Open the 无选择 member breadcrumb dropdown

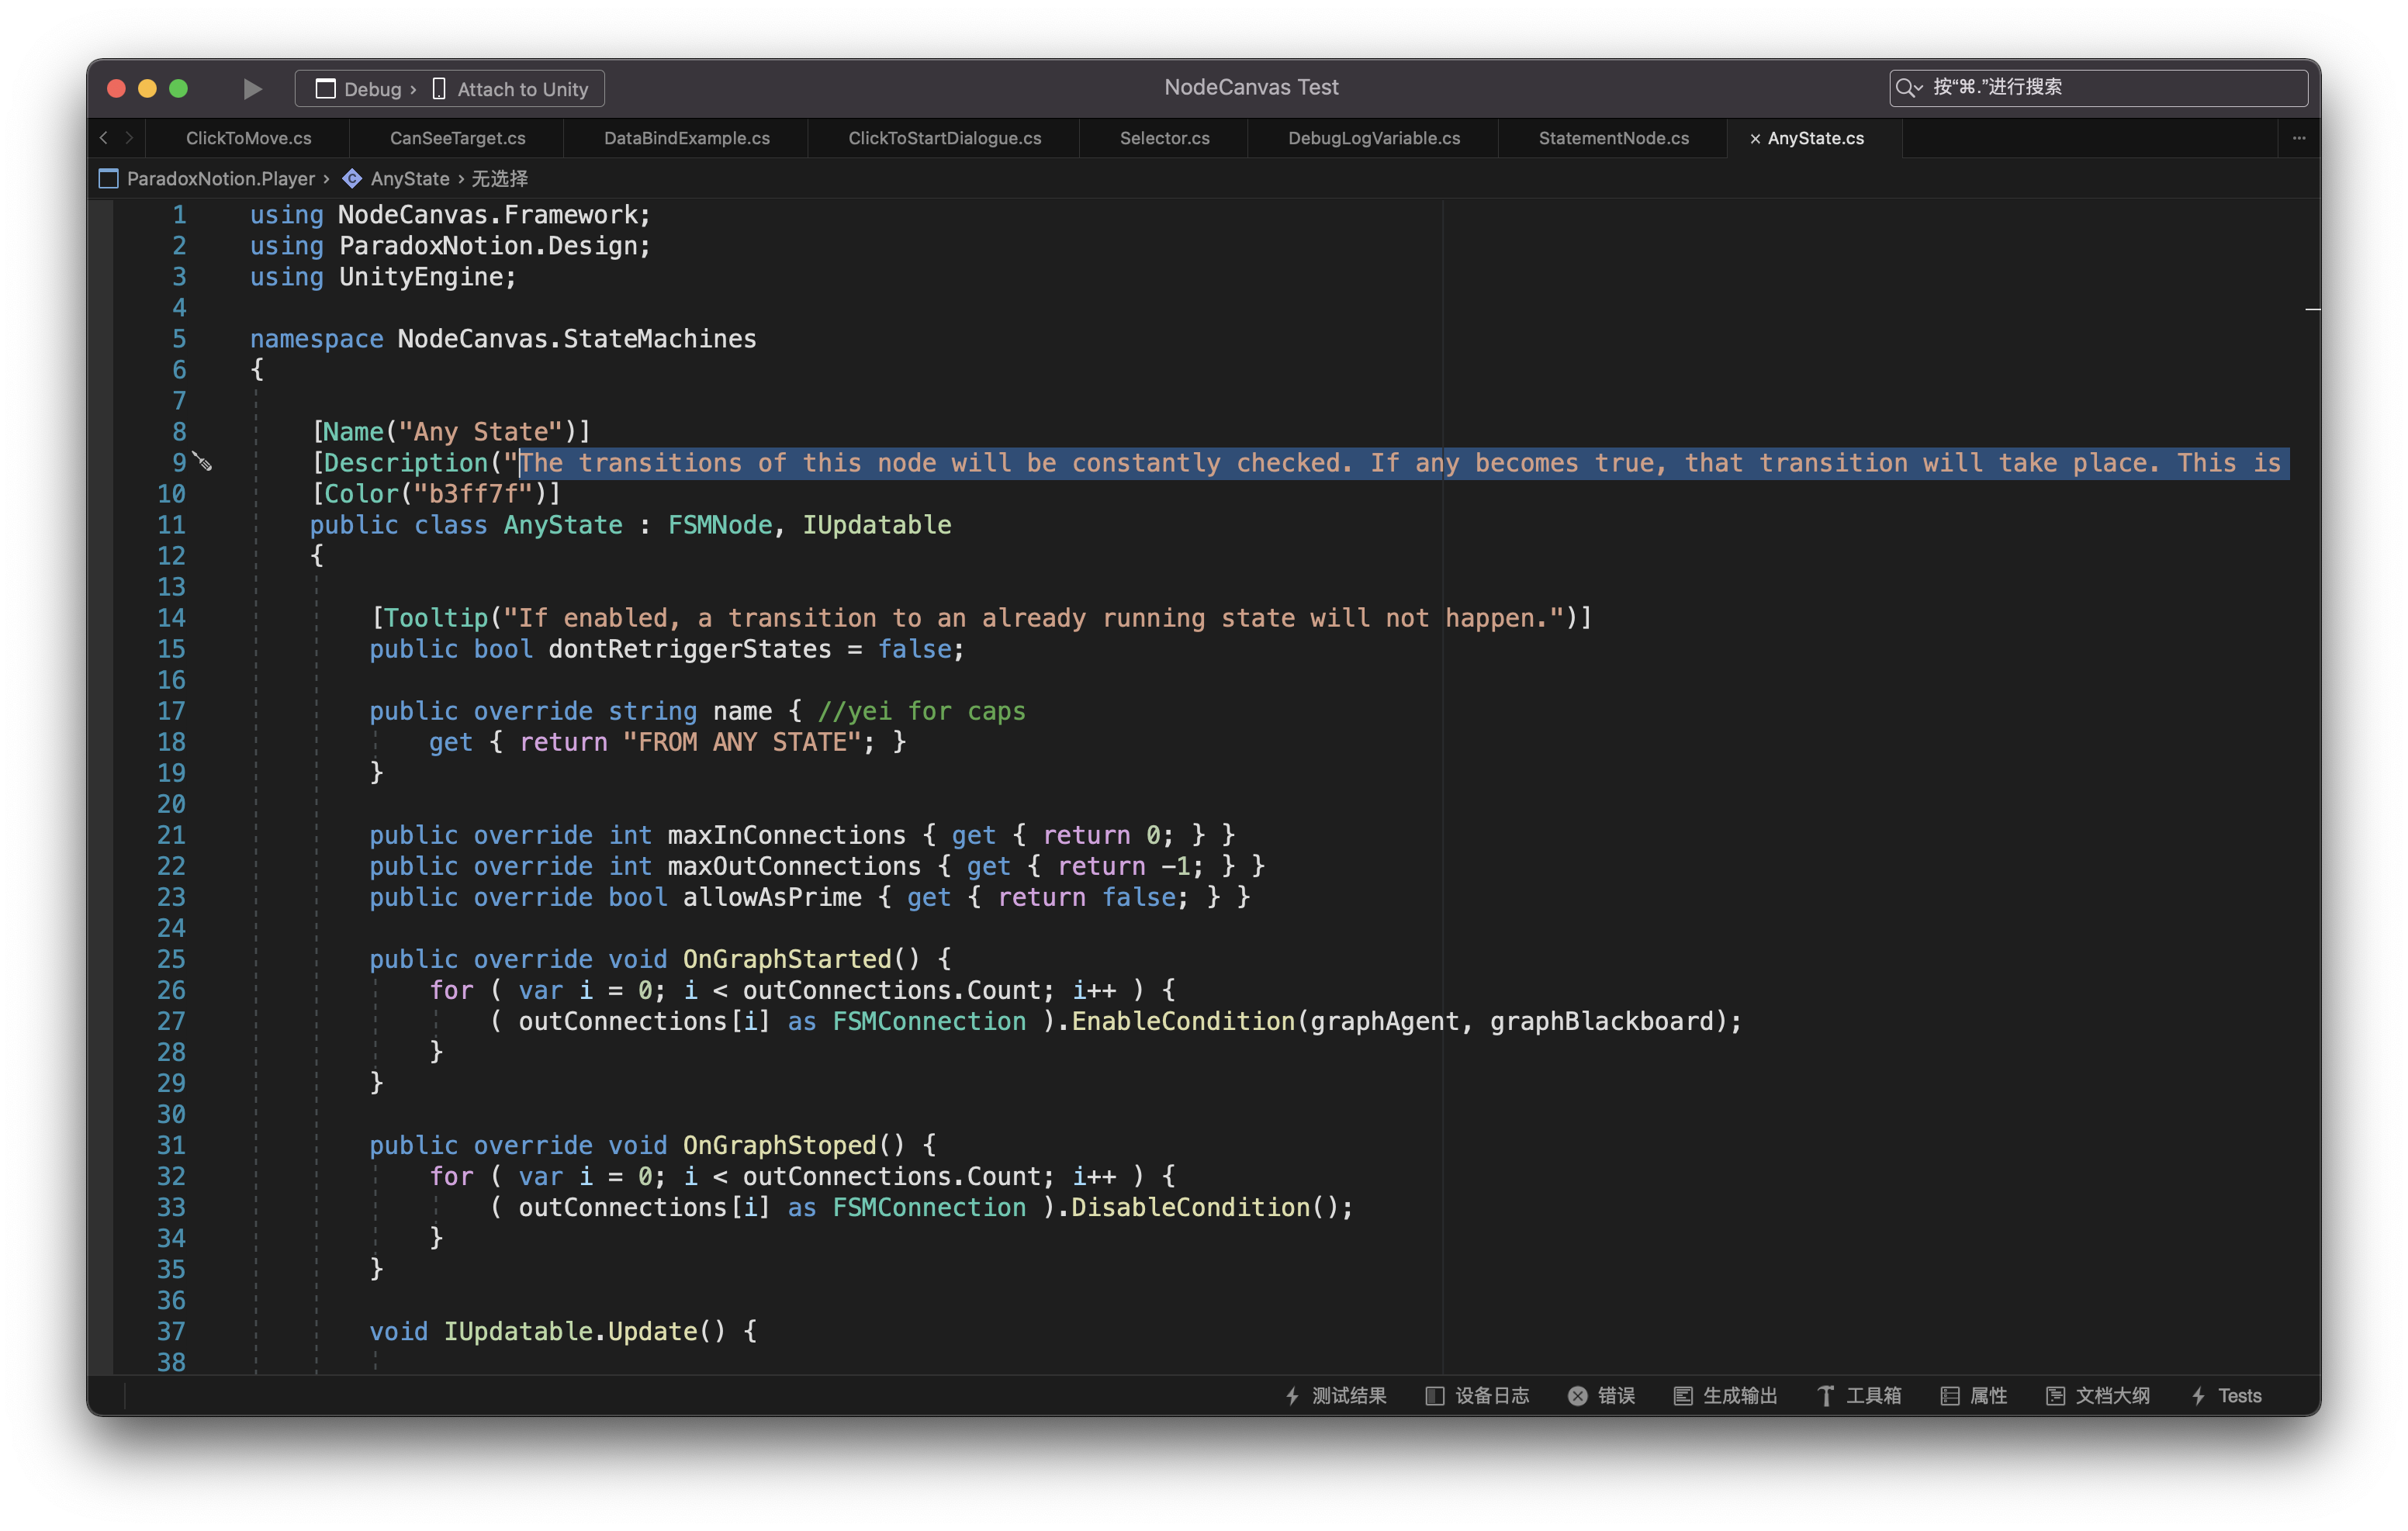500,178
